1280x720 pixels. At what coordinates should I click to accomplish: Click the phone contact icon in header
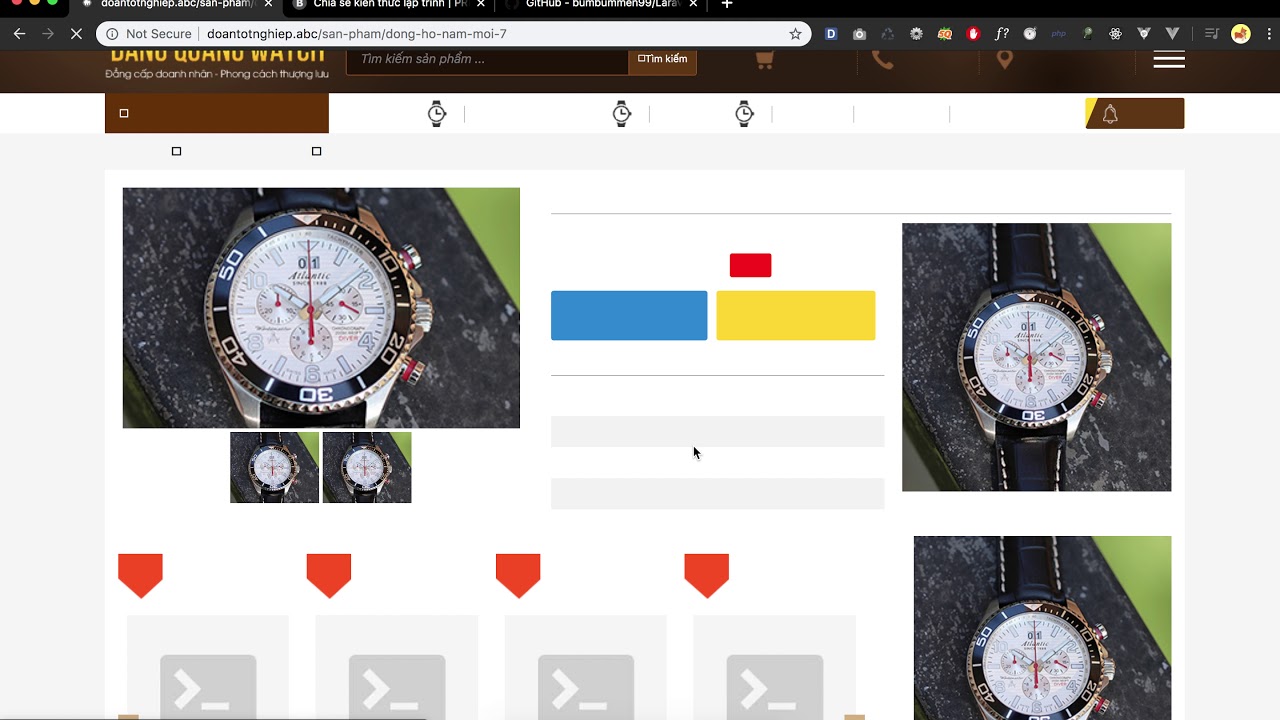pyautogui.click(x=882, y=60)
